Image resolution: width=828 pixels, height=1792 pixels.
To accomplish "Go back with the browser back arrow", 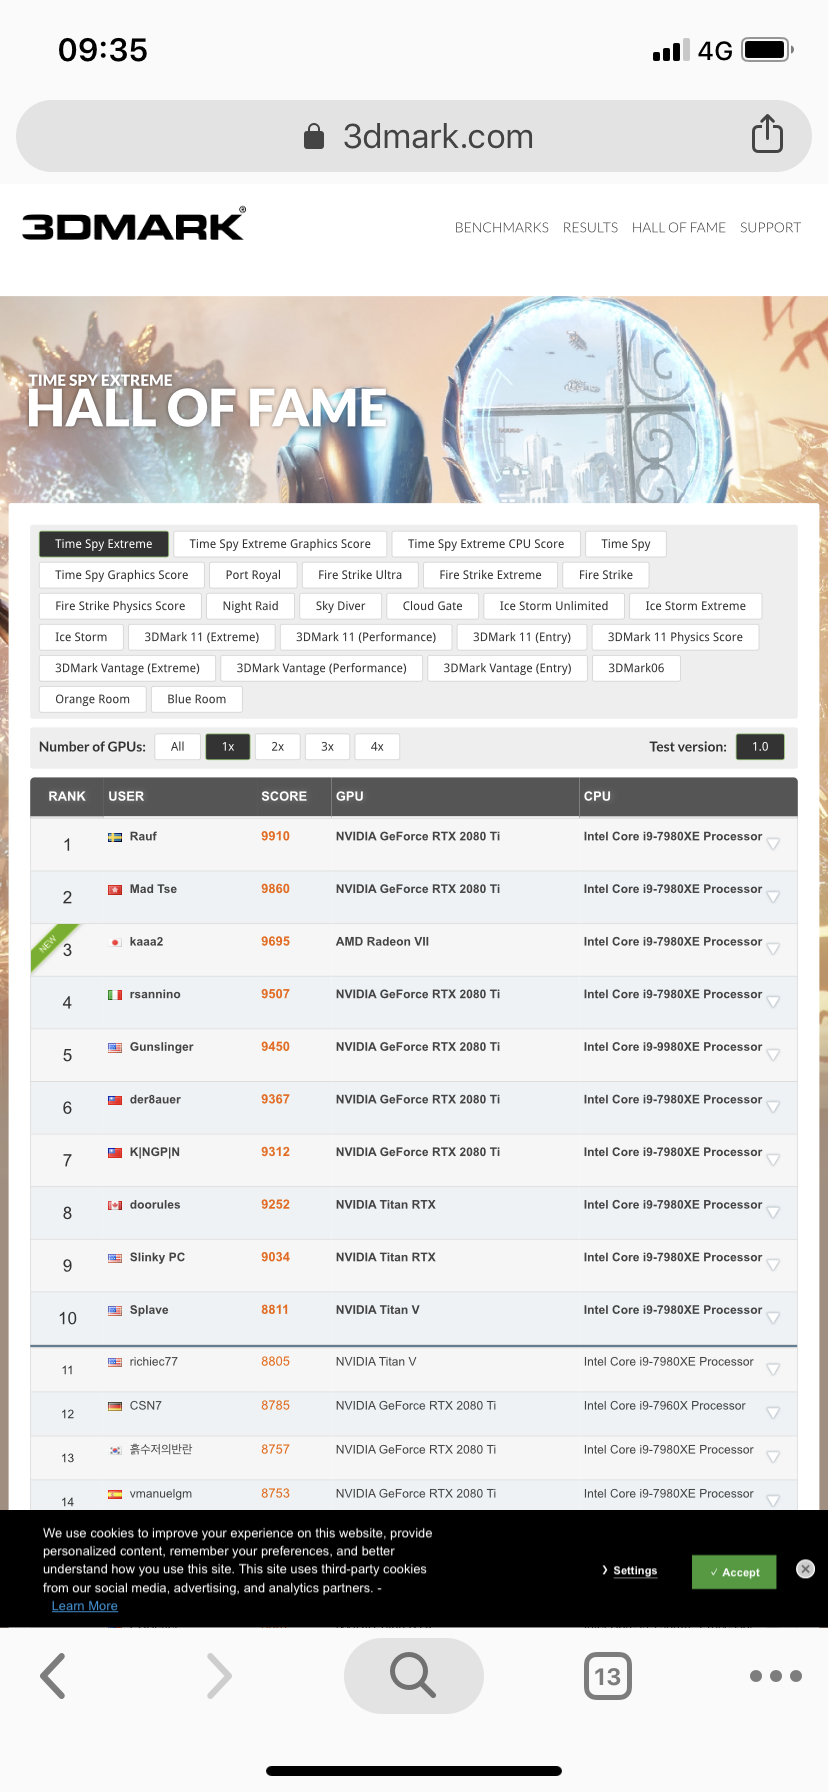I will coord(53,1676).
